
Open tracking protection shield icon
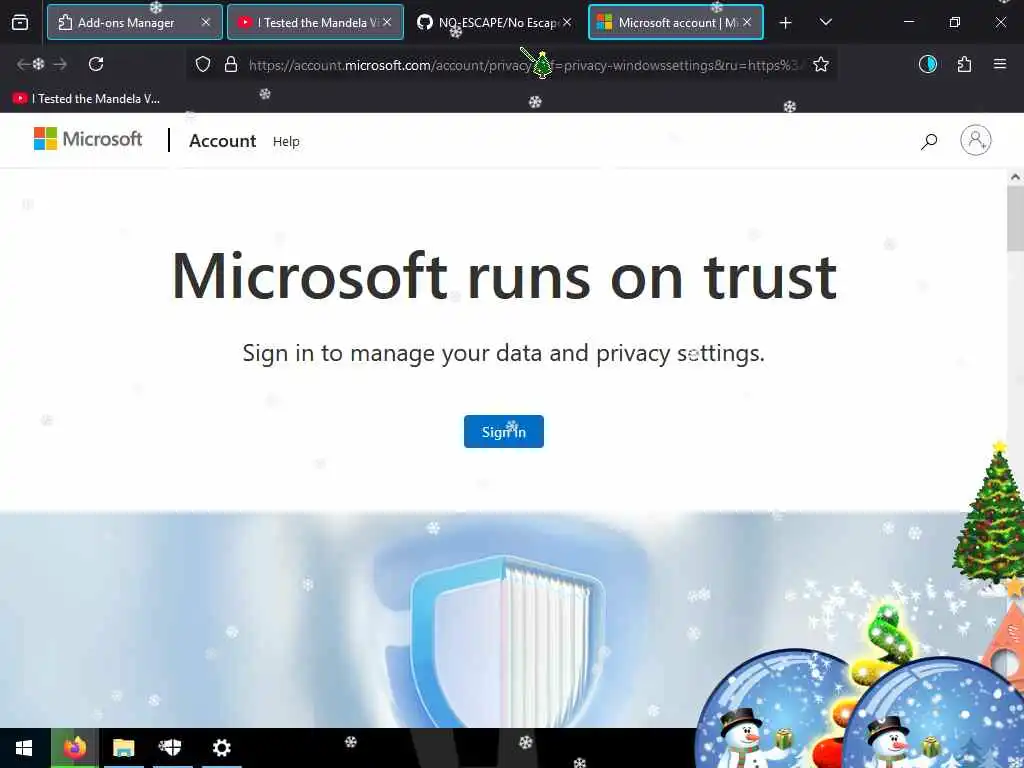pyautogui.click(x=203, y=64)
